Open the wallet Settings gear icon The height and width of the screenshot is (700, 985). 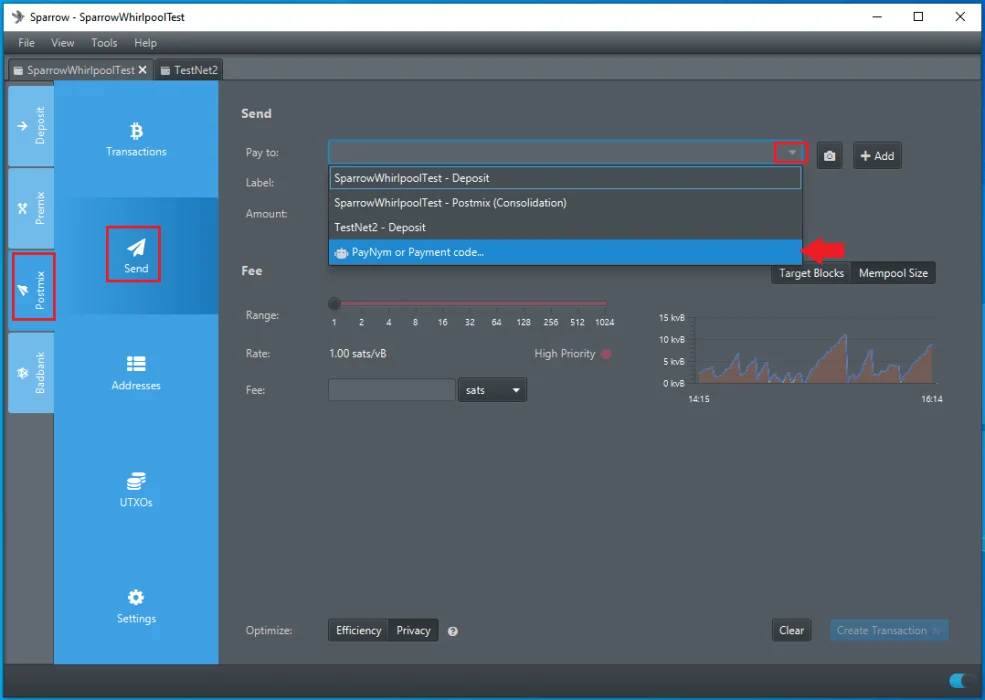pos(136,598)
